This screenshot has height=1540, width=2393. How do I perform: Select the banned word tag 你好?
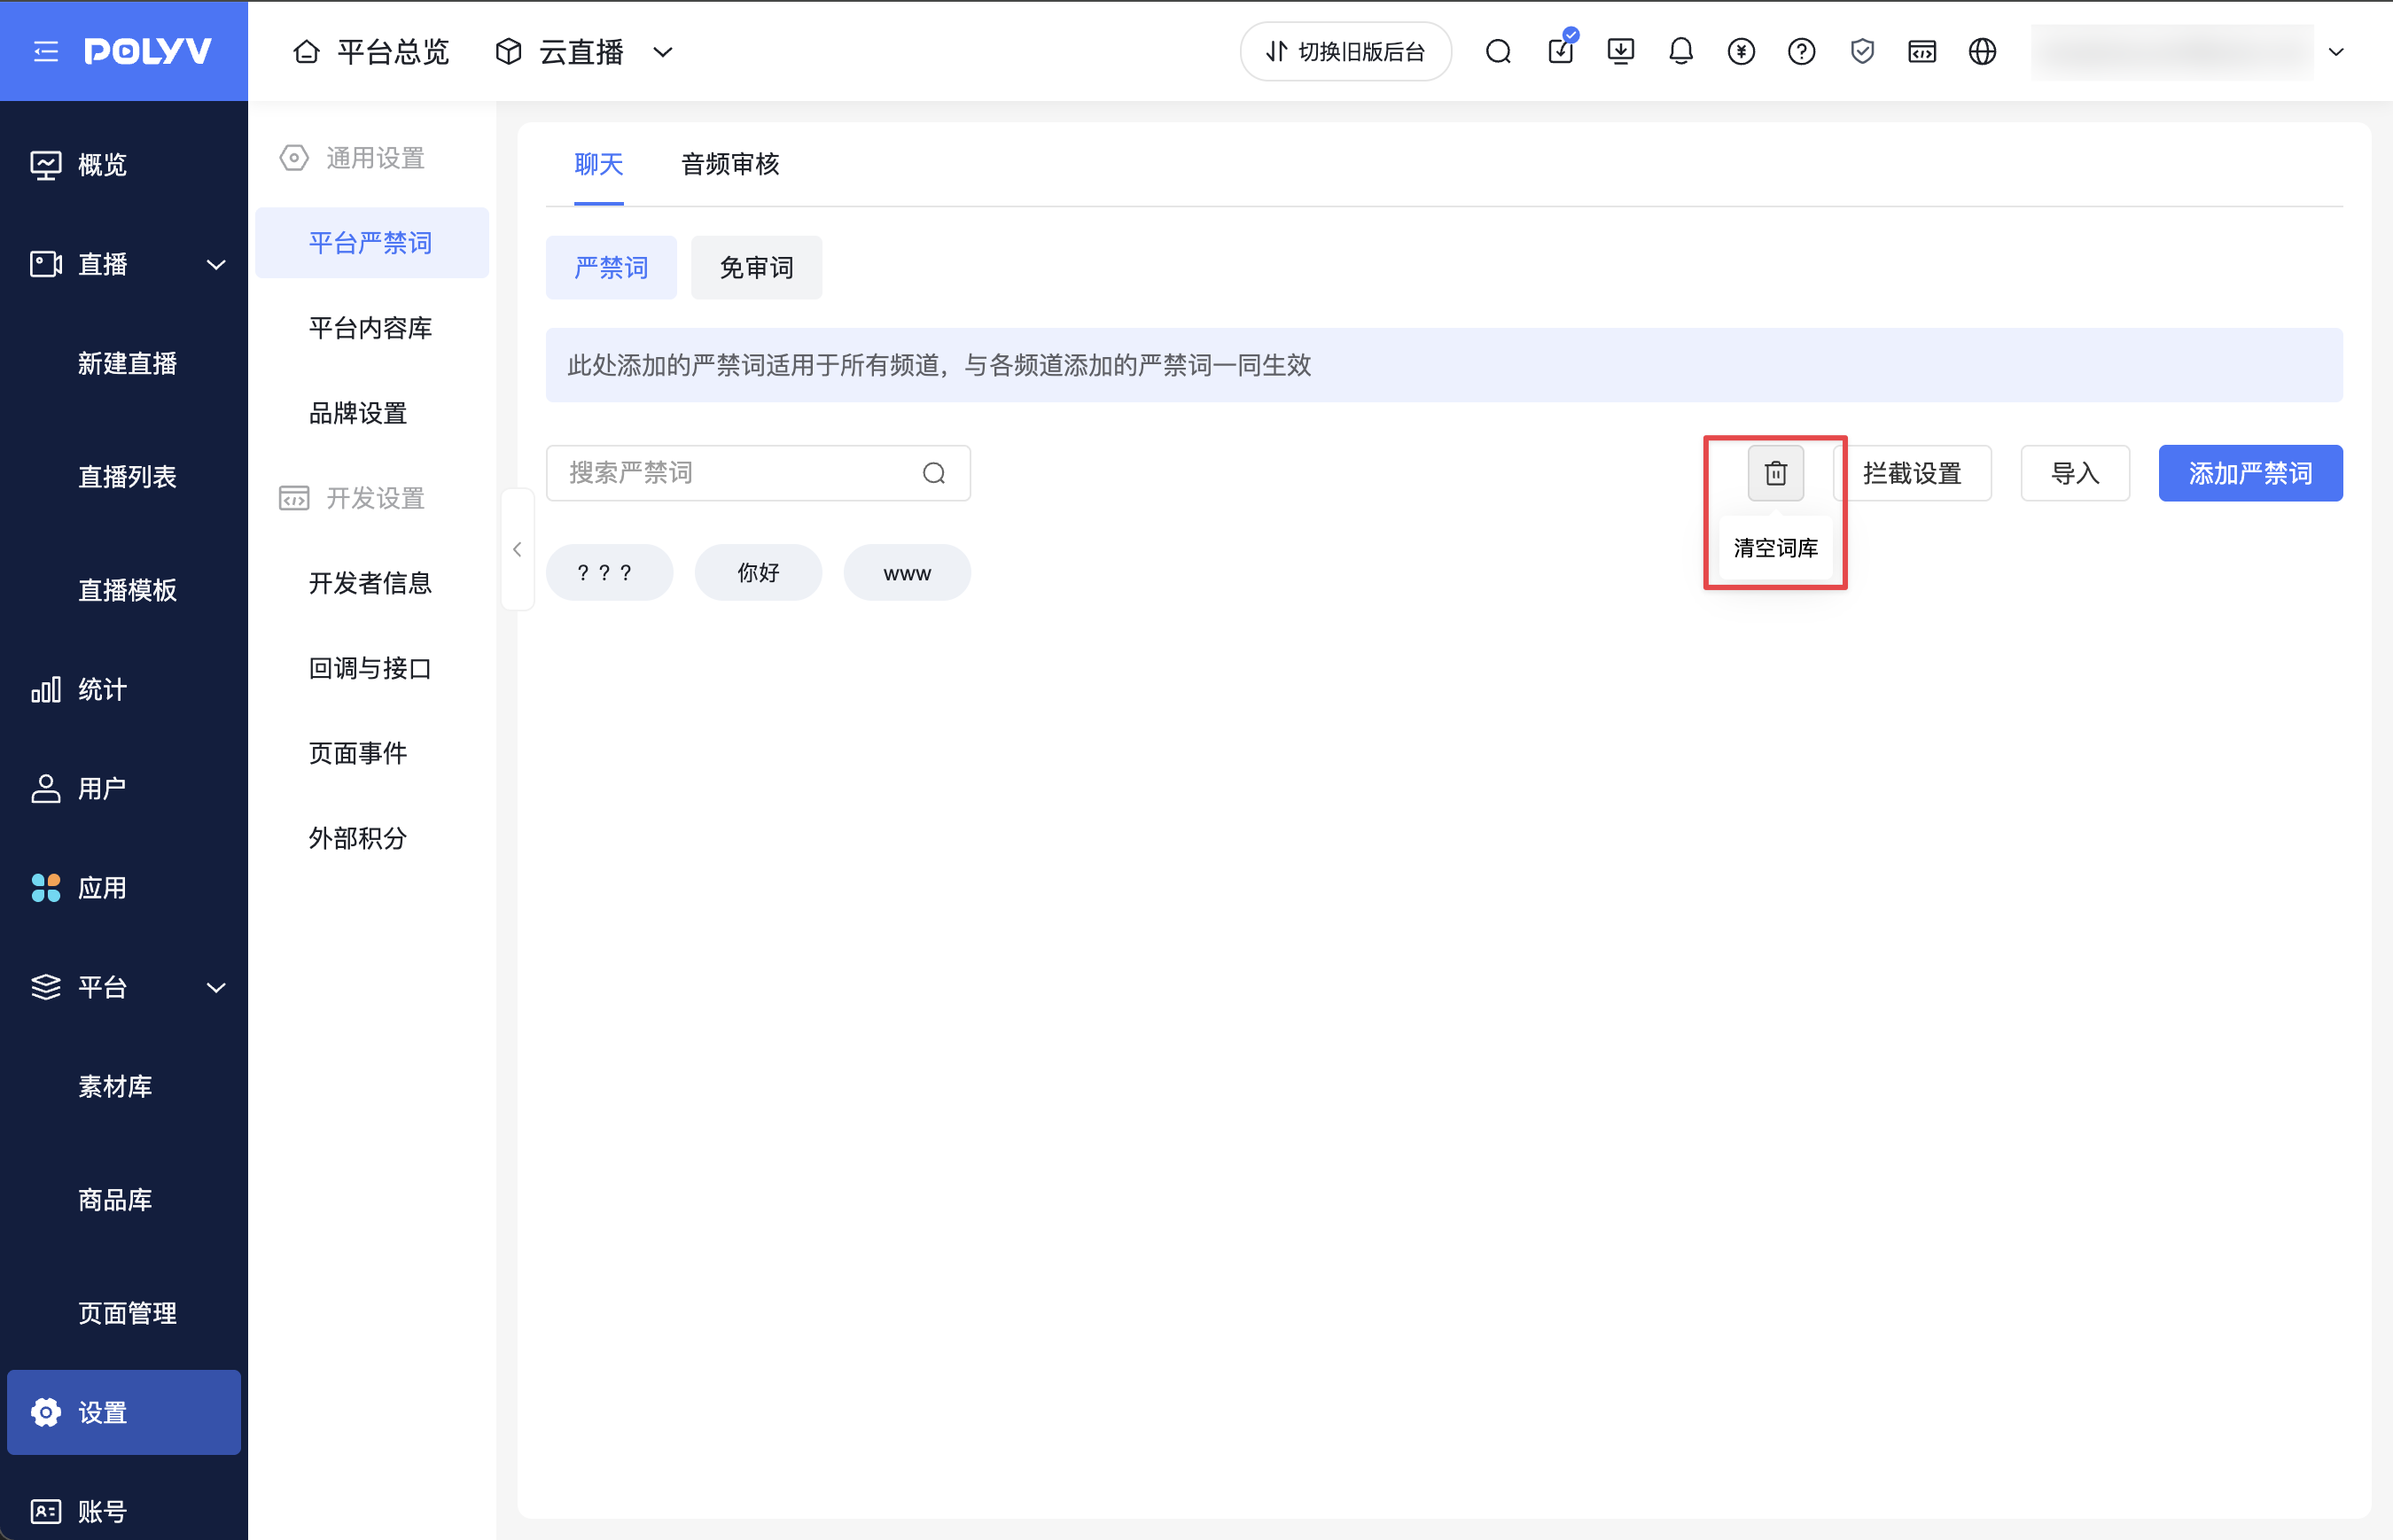(x=758, y=572)
